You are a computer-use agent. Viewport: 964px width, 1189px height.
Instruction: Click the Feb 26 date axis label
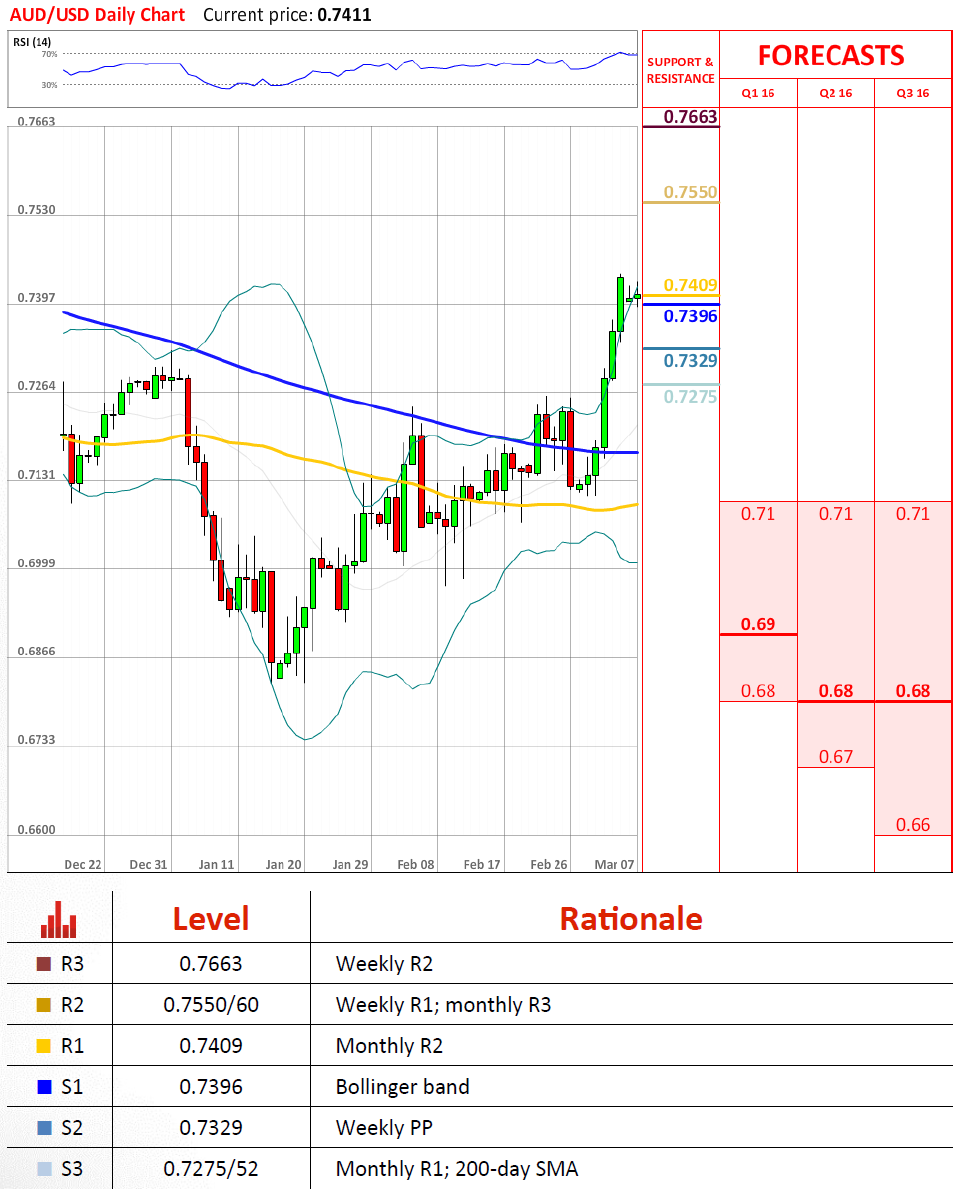(548, 864)
